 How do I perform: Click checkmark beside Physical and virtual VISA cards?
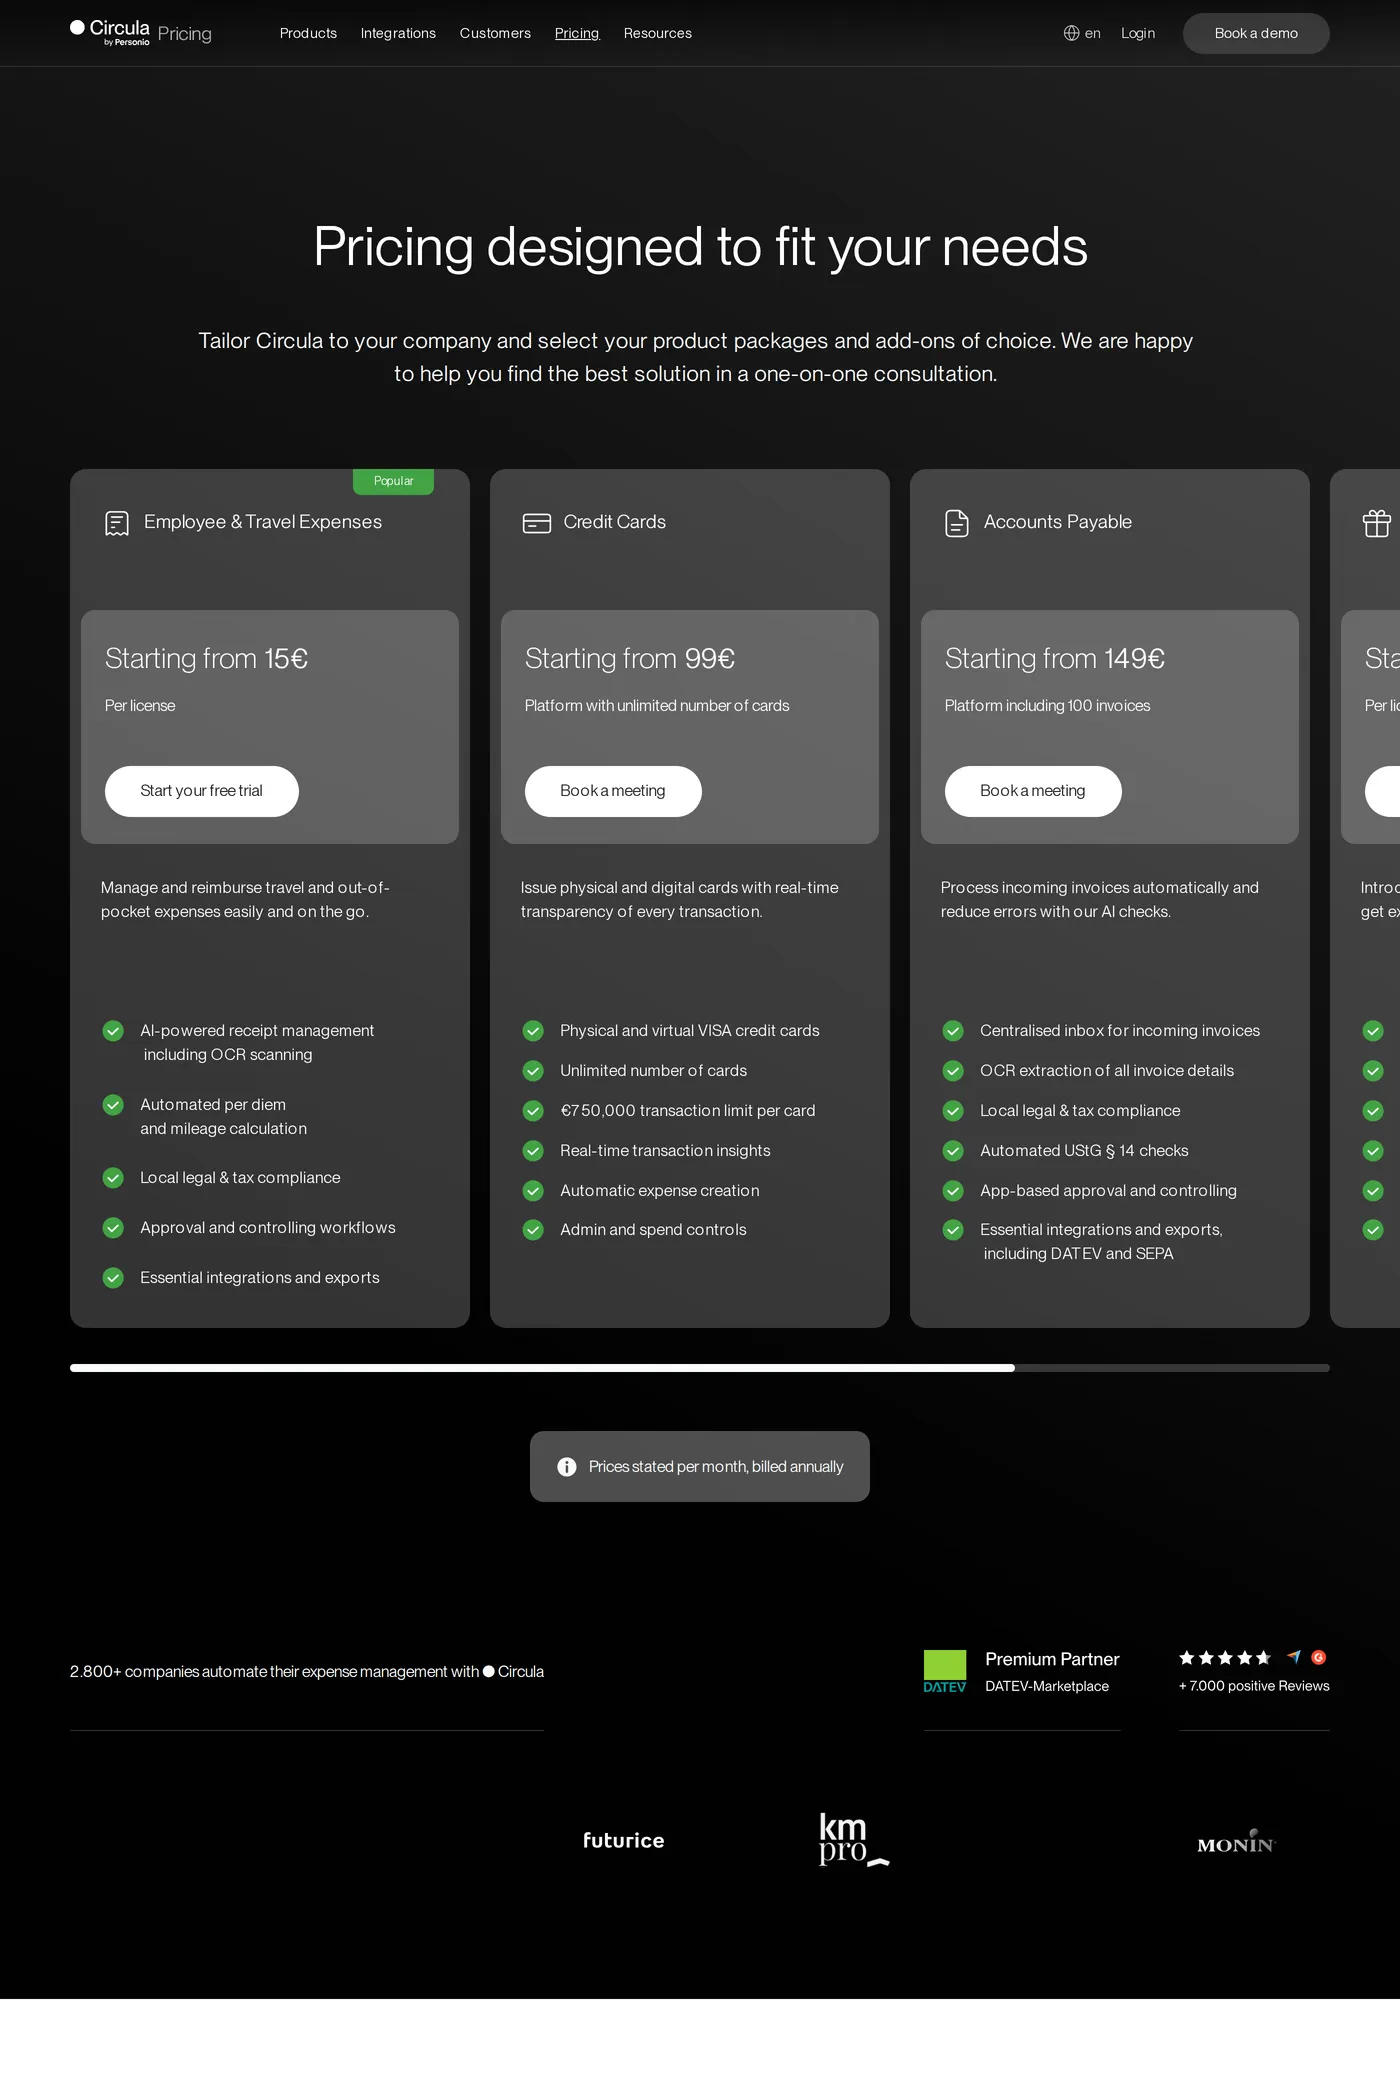pyautogui.click(x=533, y=1031)
